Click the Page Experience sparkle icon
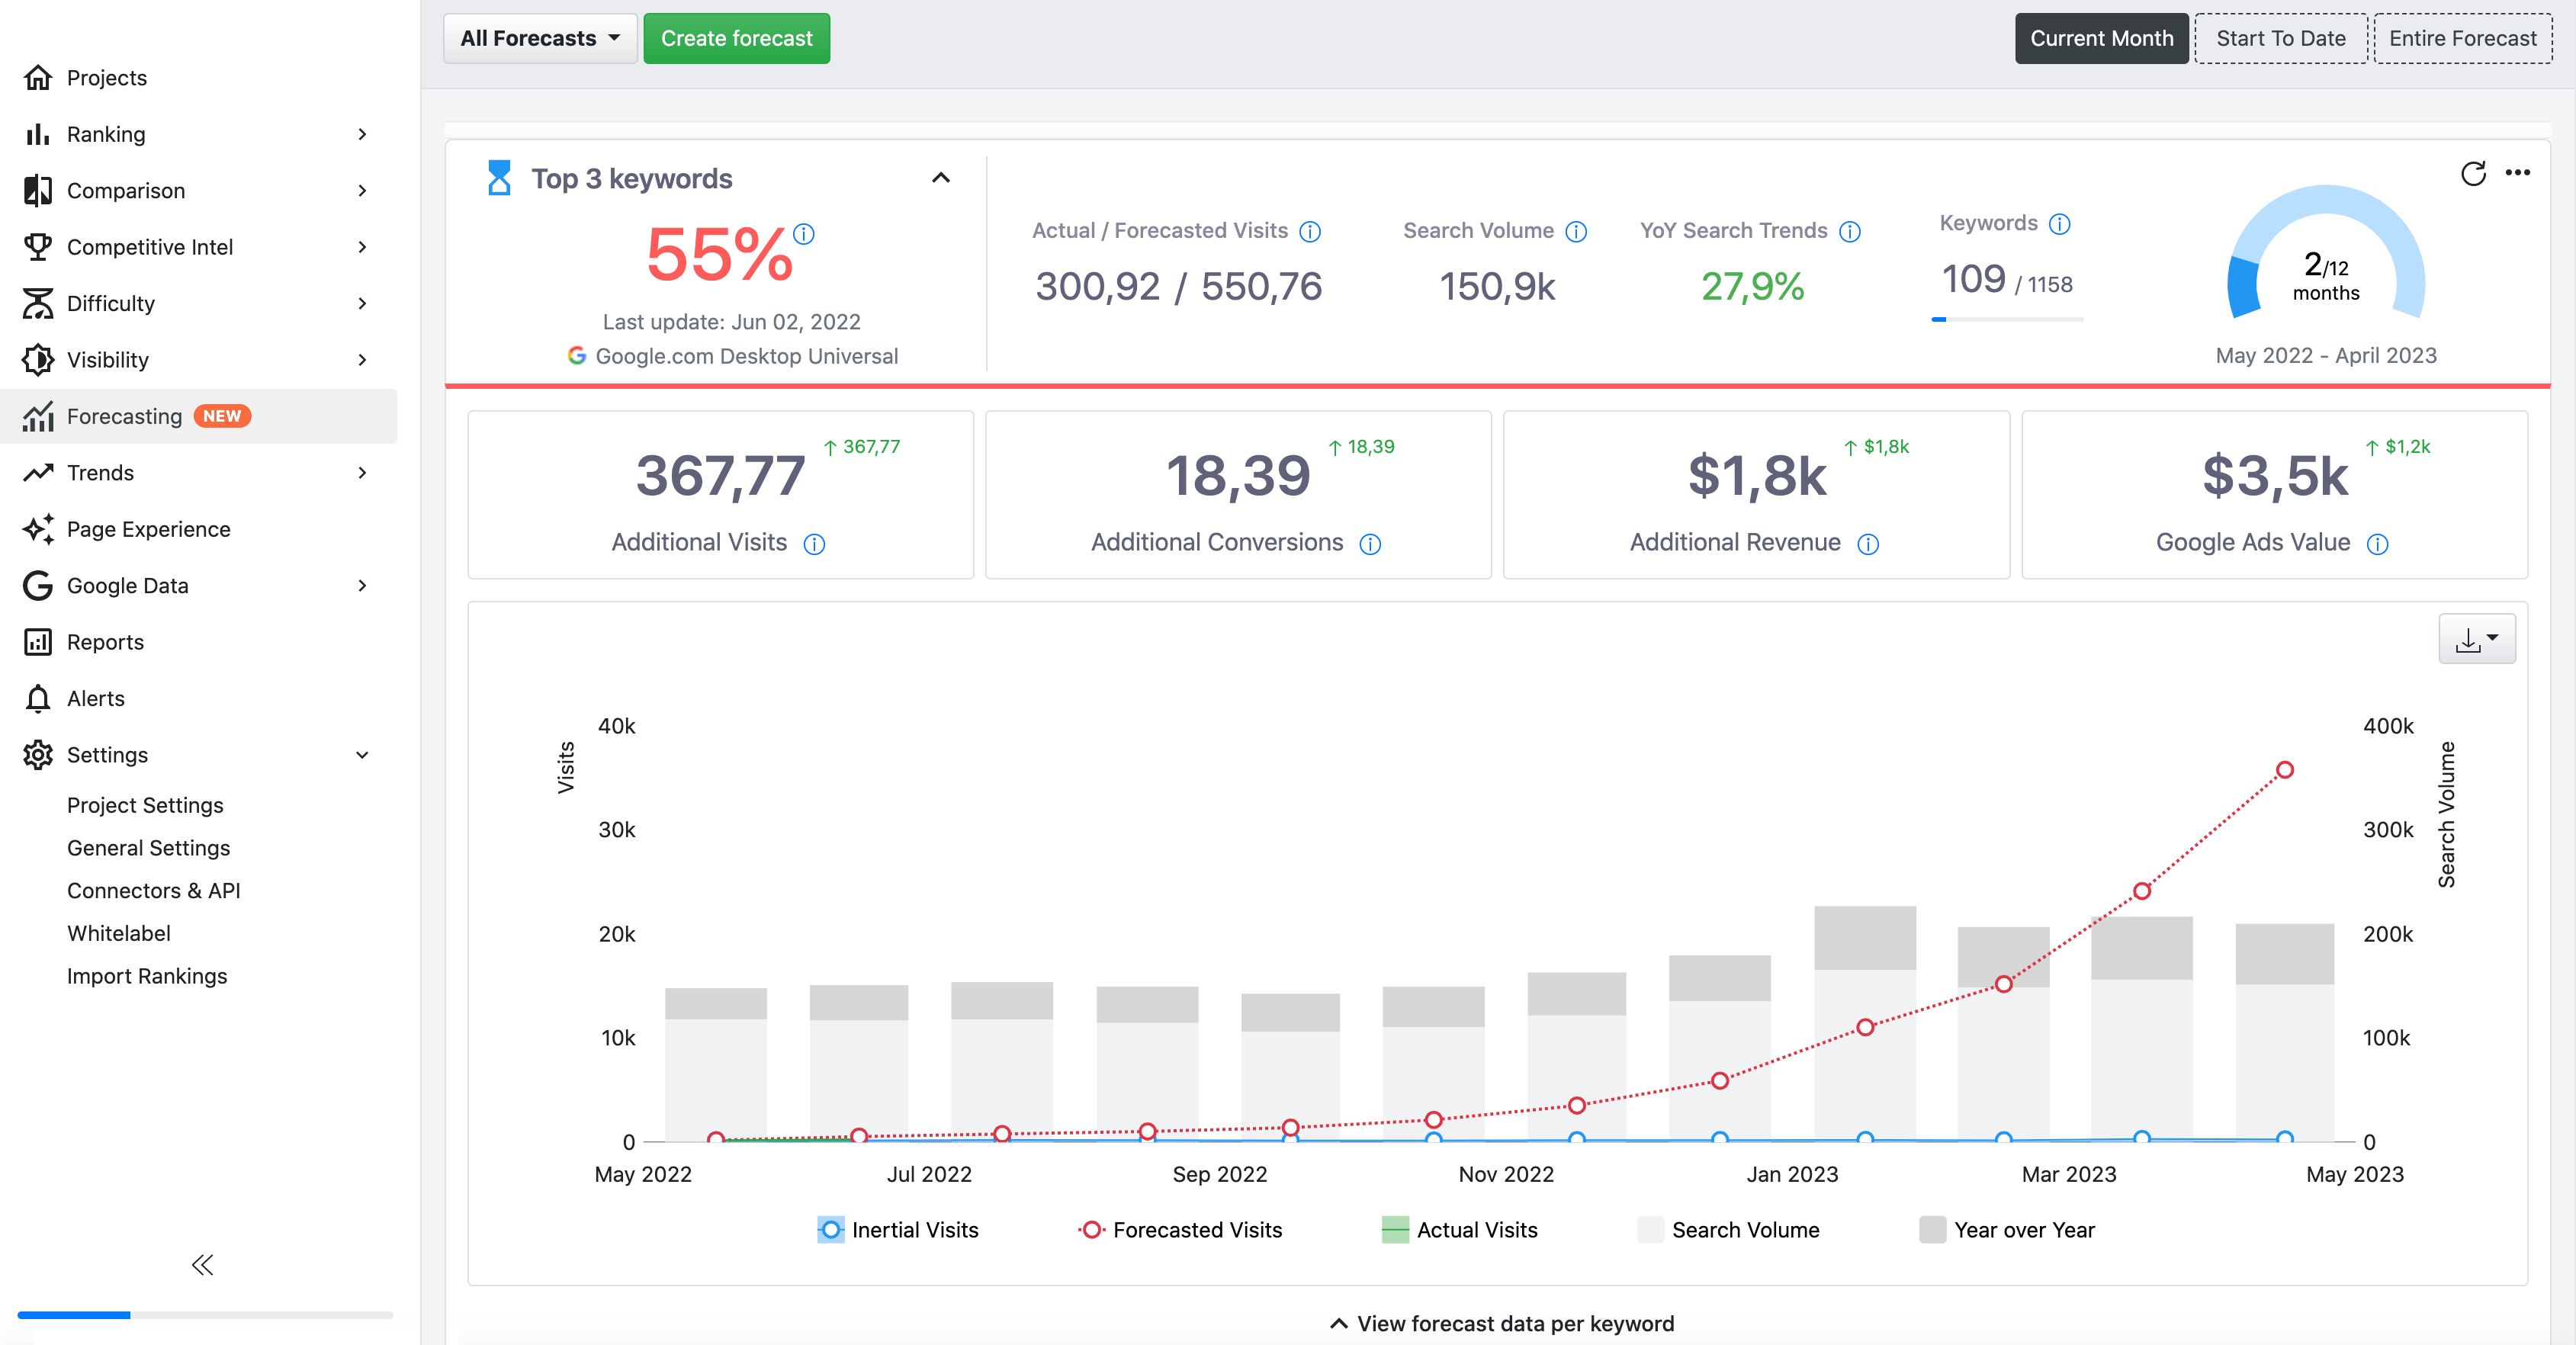The height and width of the screenshot is (1345, 2576). tap(38, 529)
